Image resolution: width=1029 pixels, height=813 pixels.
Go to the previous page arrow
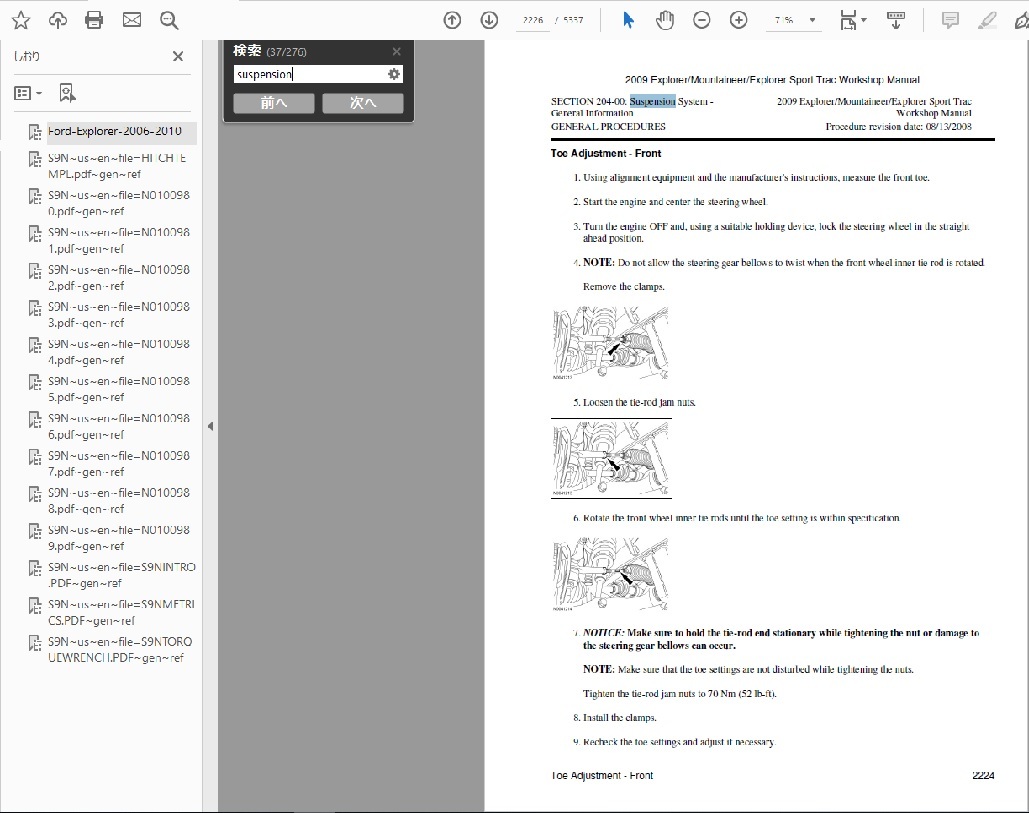pos(452,20)
